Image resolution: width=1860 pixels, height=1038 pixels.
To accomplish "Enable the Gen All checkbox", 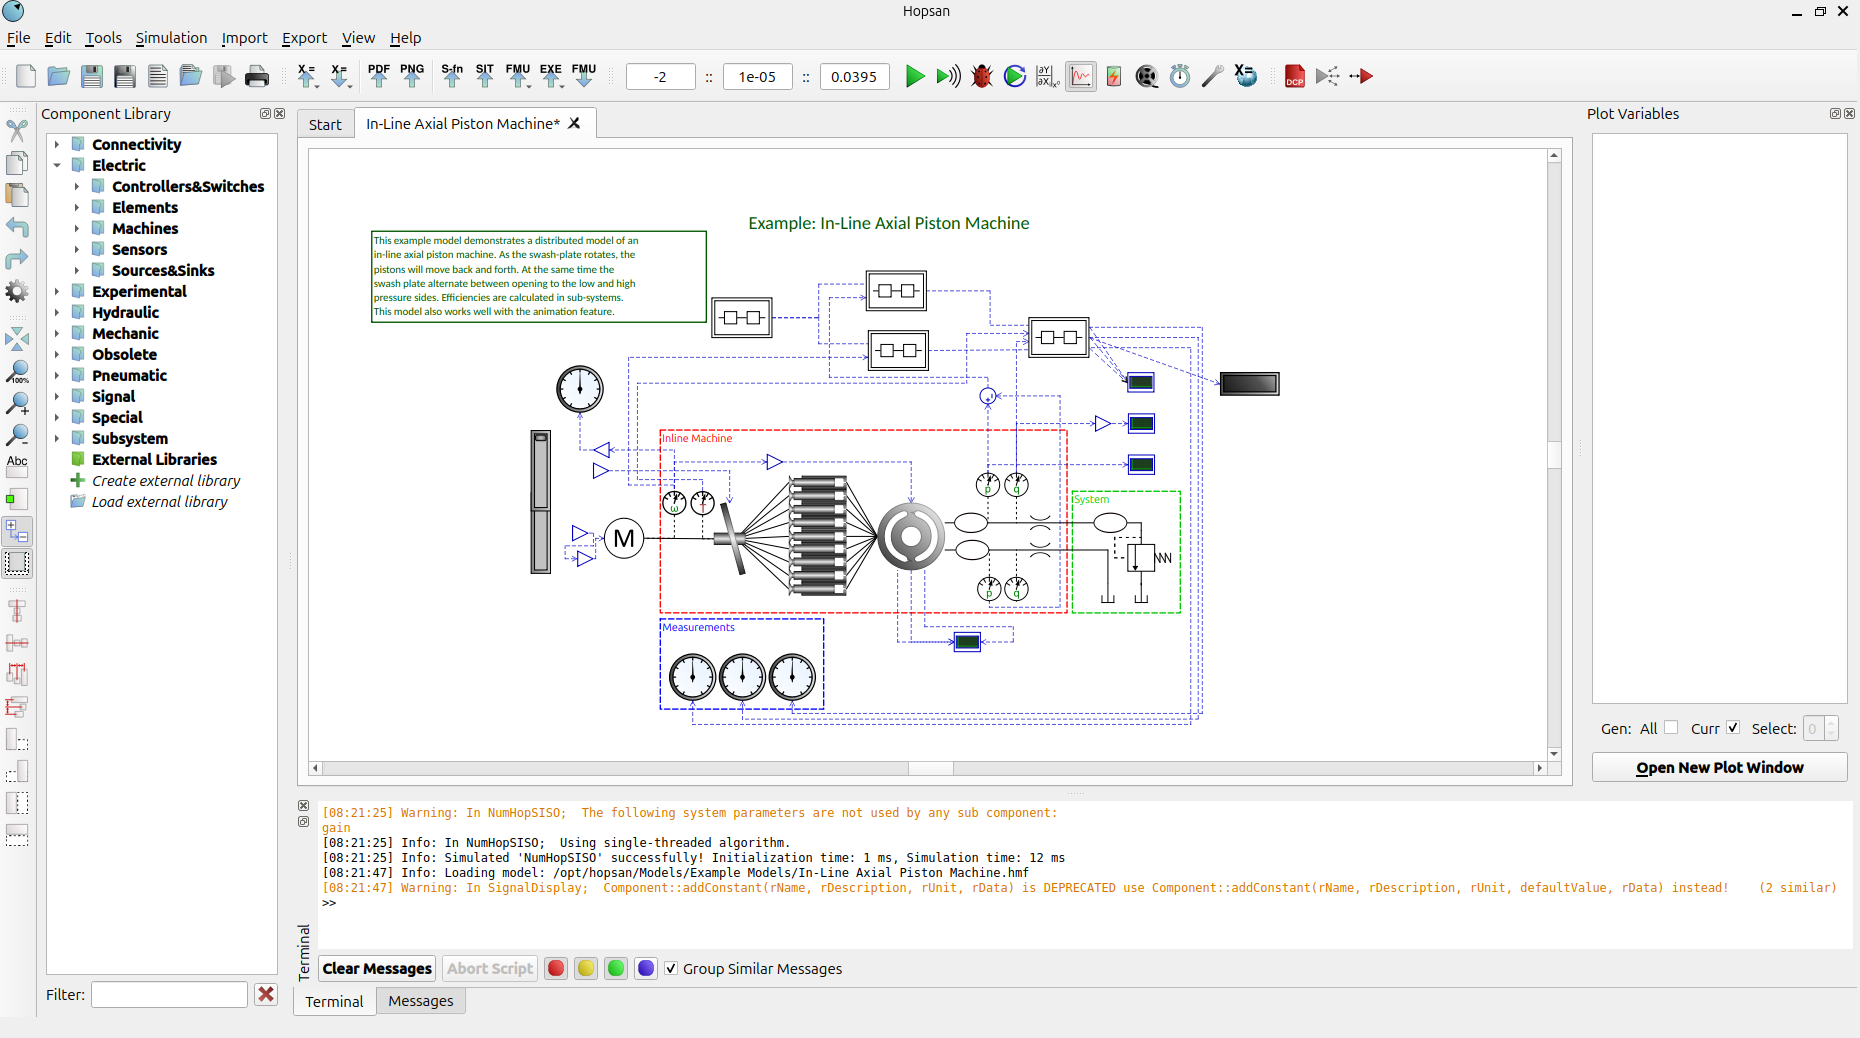I will click(1671, 728).
